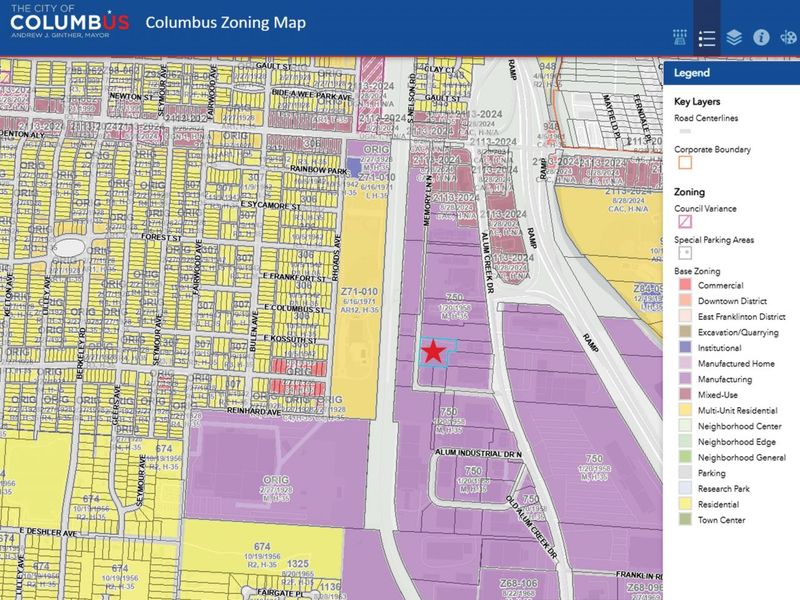
Task: Click the Columbus Zoning Map title
Action: 225,23
